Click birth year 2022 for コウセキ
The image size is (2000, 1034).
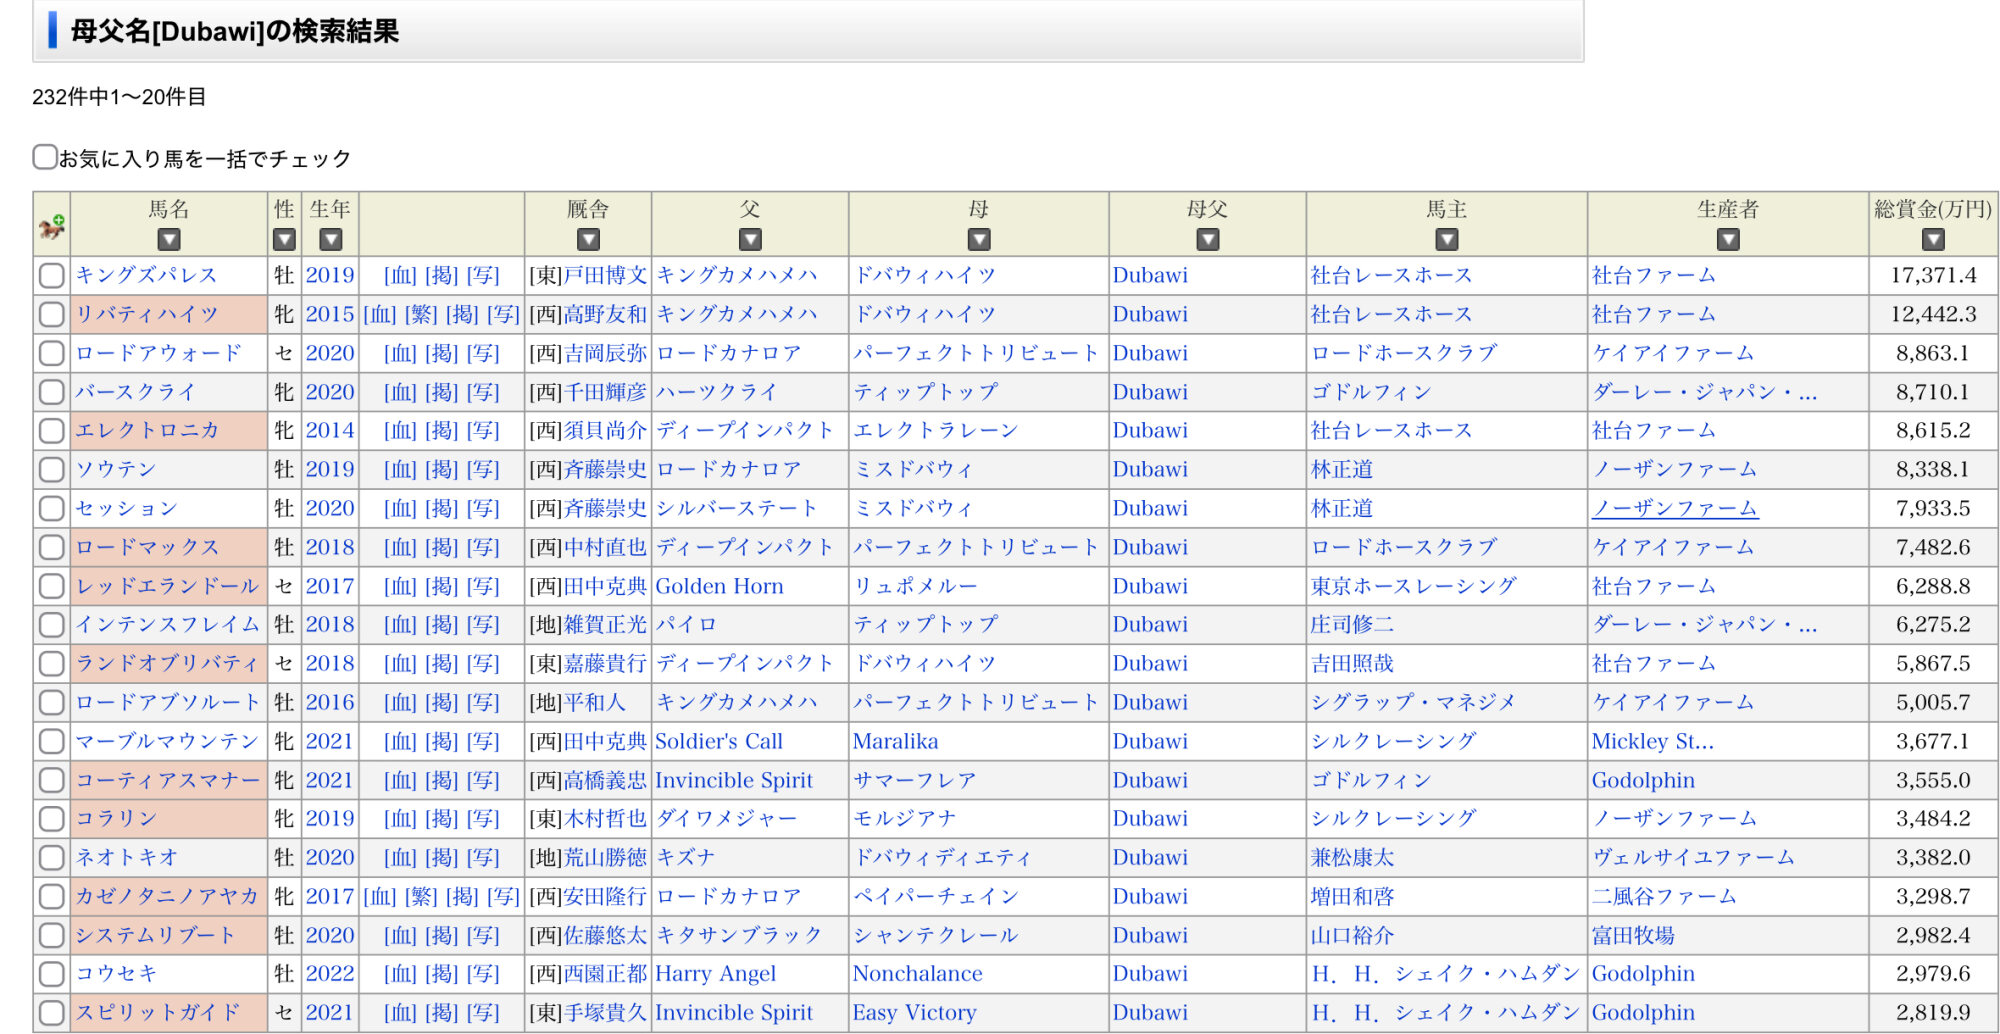[330, 974]
